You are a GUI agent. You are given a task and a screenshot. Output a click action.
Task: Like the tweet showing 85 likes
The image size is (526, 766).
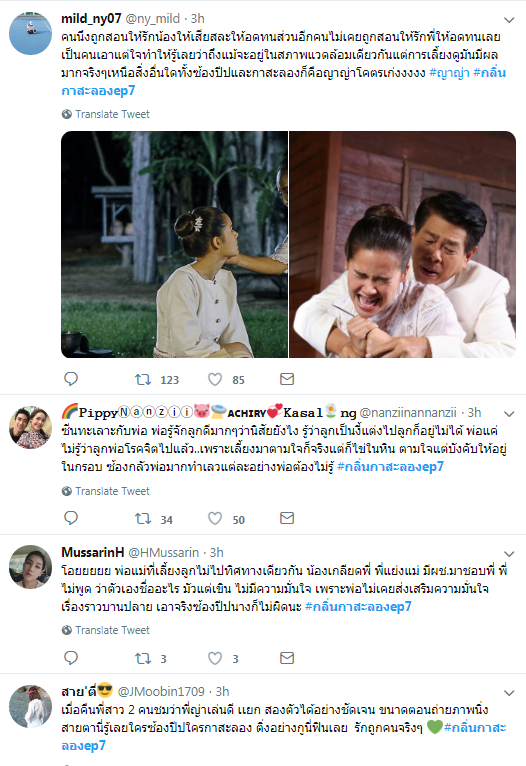tap(215, 379)
